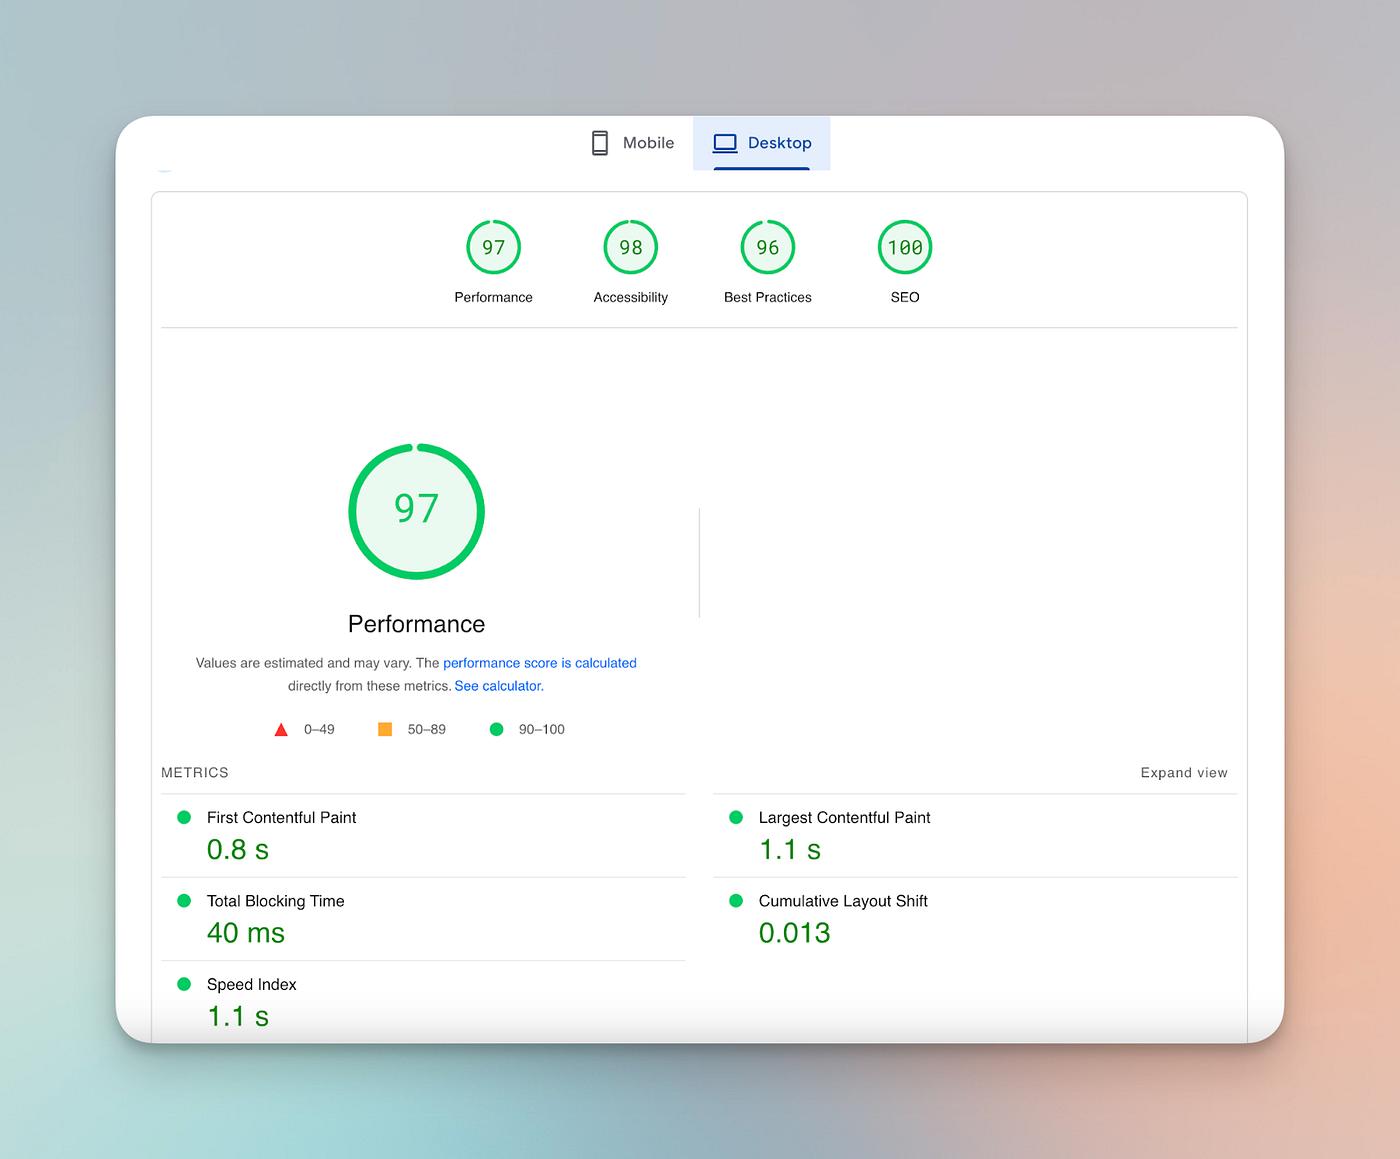Click the First Contentful Paint metric label
The width and height of the screenshot is (1400, 1159).
[281, 817]
